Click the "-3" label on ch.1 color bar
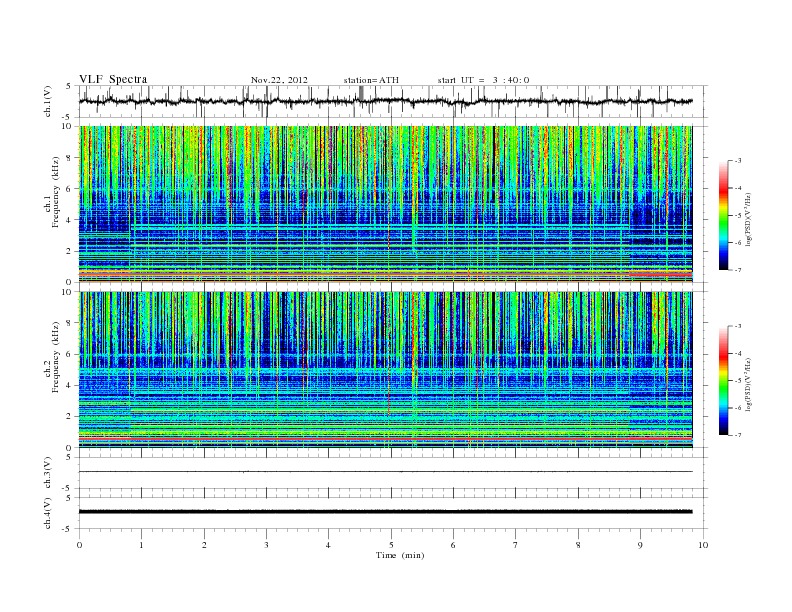792x612 pixels. (738, 161)
